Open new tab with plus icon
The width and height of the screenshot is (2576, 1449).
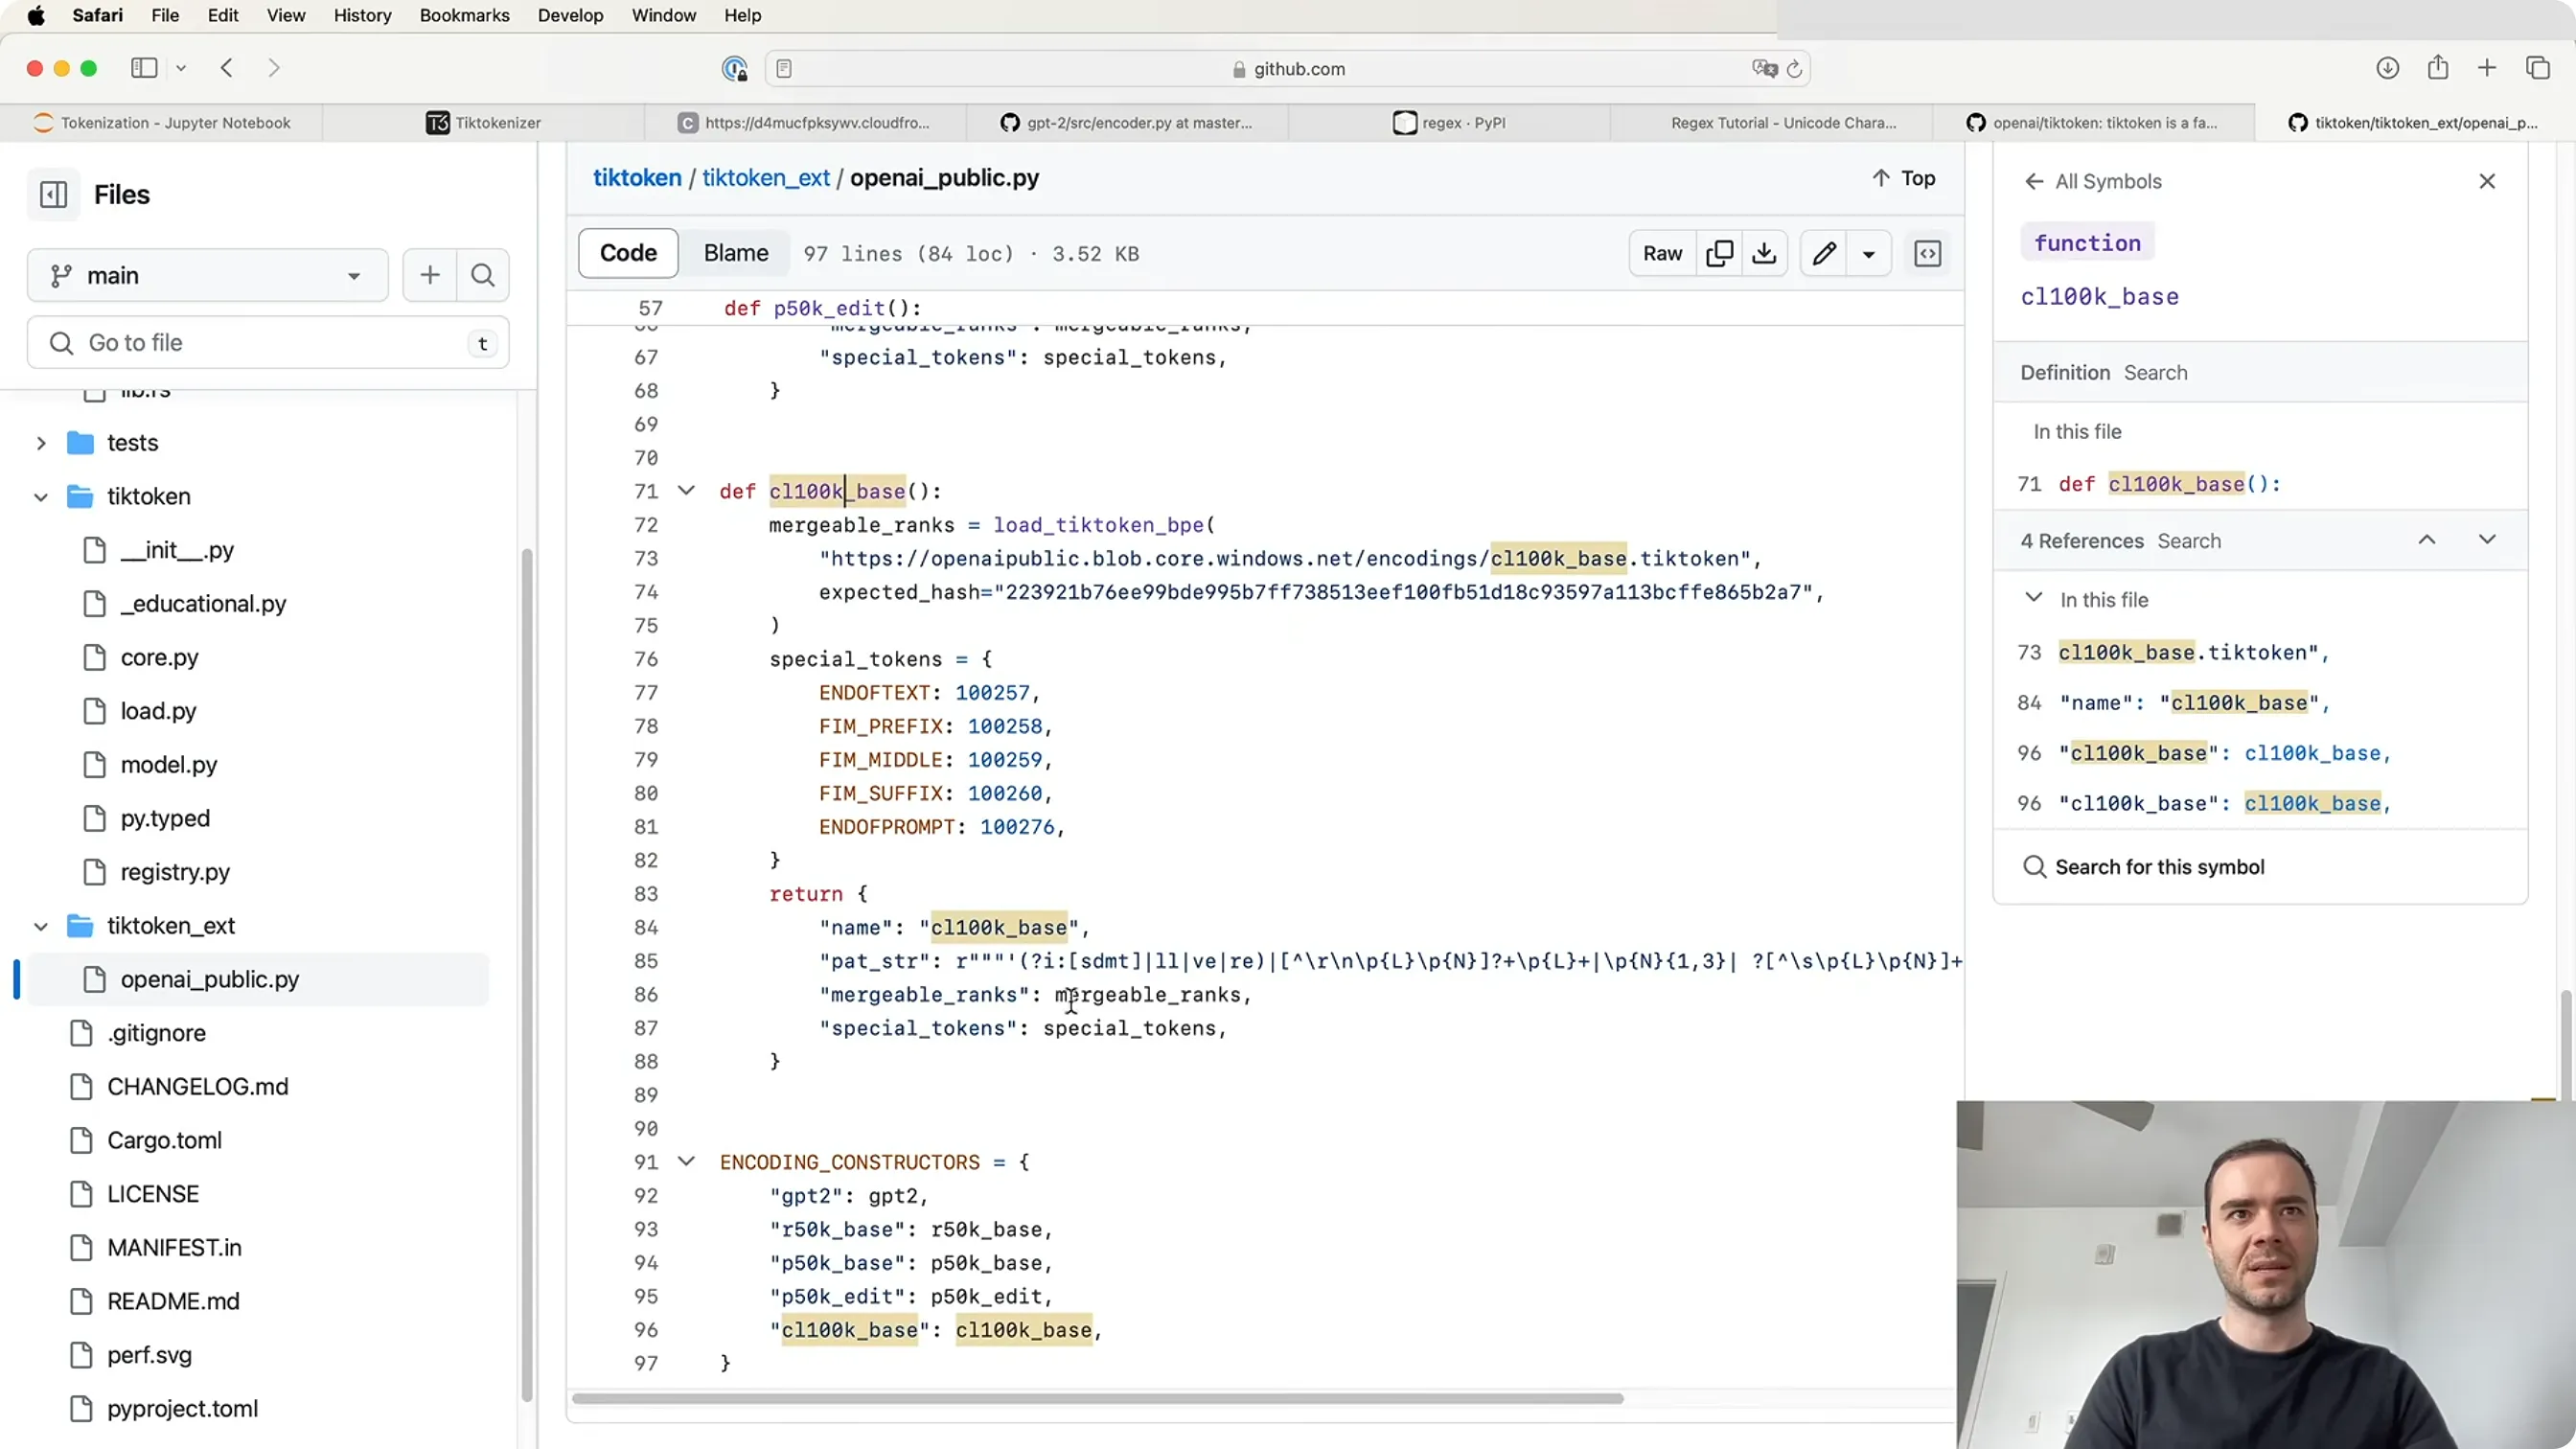(2487, 68)
